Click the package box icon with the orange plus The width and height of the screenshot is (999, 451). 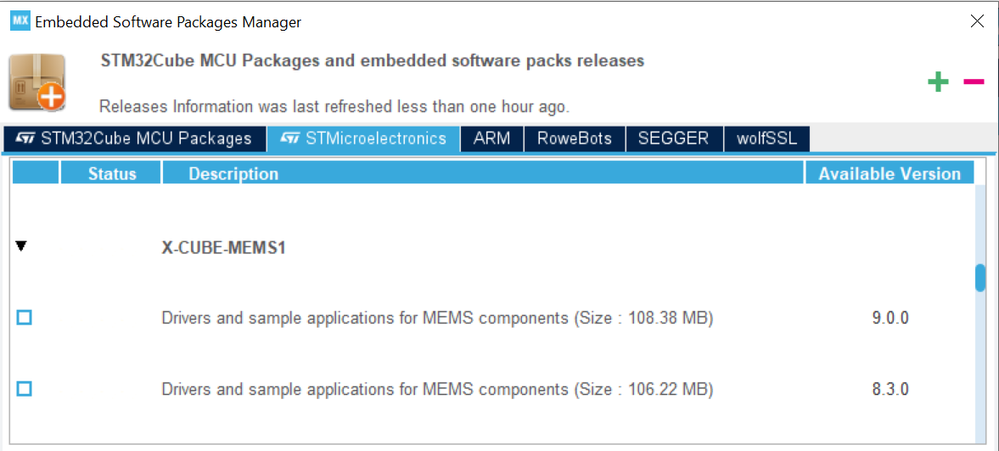point(37,81)
